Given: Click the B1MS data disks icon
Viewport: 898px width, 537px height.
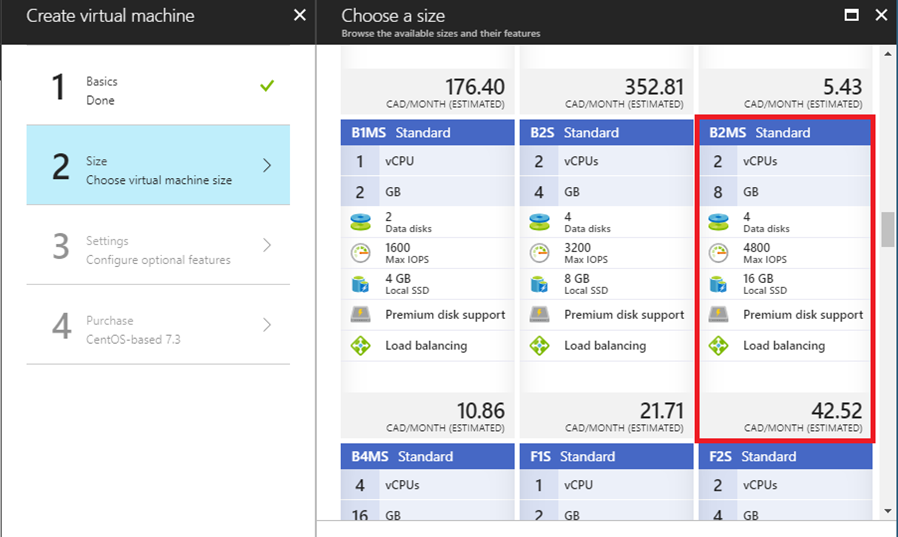Looking at the screenshot, I should [x=360, y=222].
